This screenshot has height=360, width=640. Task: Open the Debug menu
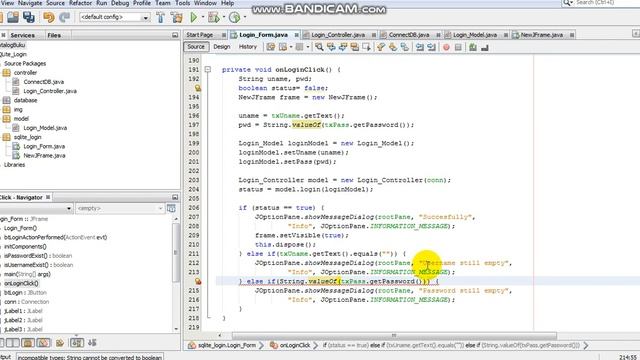point(120,3)
